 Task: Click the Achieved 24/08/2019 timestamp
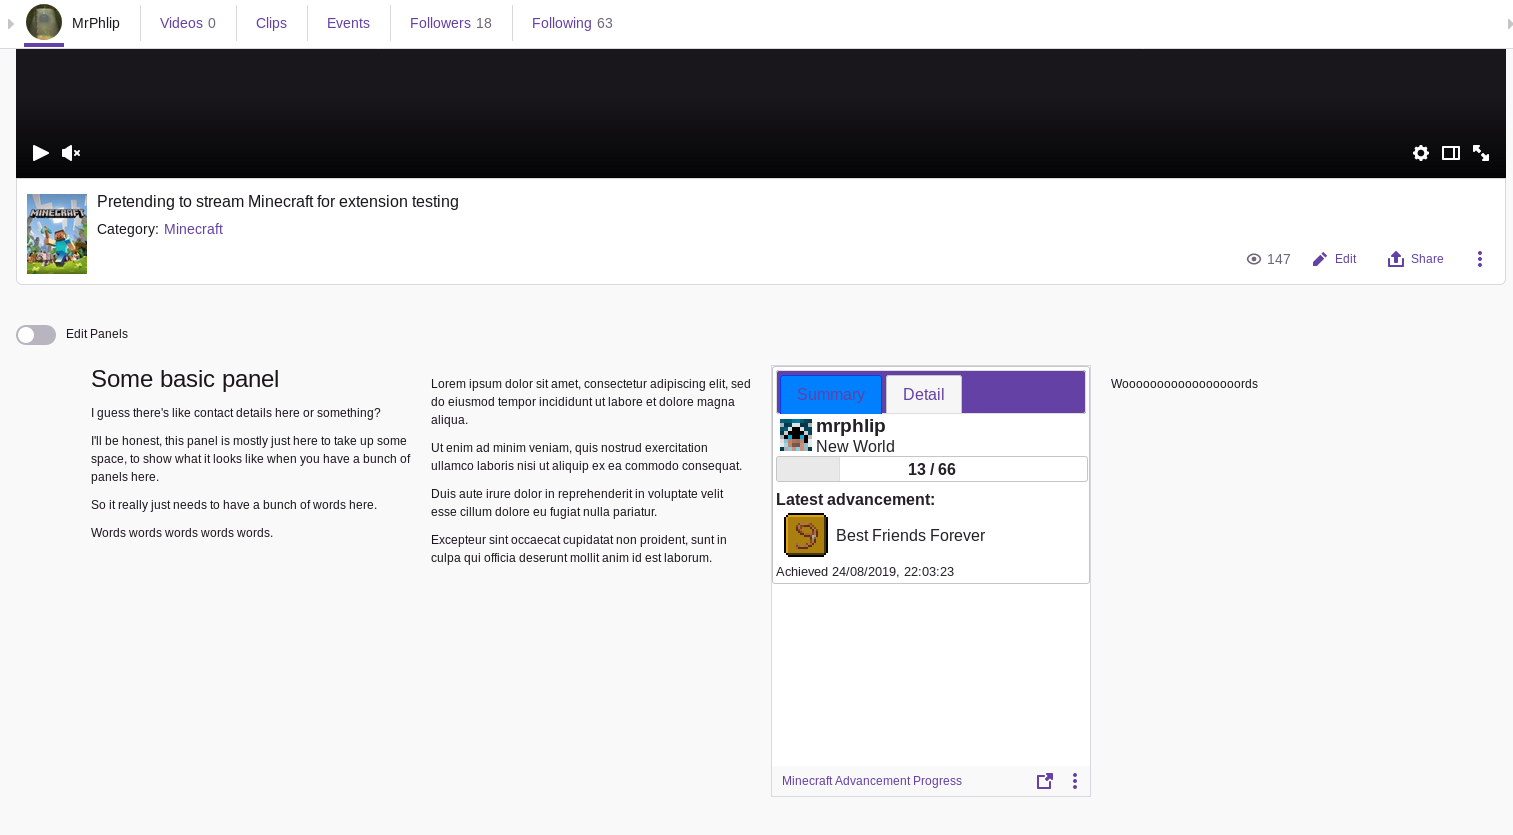coord(865,572)
